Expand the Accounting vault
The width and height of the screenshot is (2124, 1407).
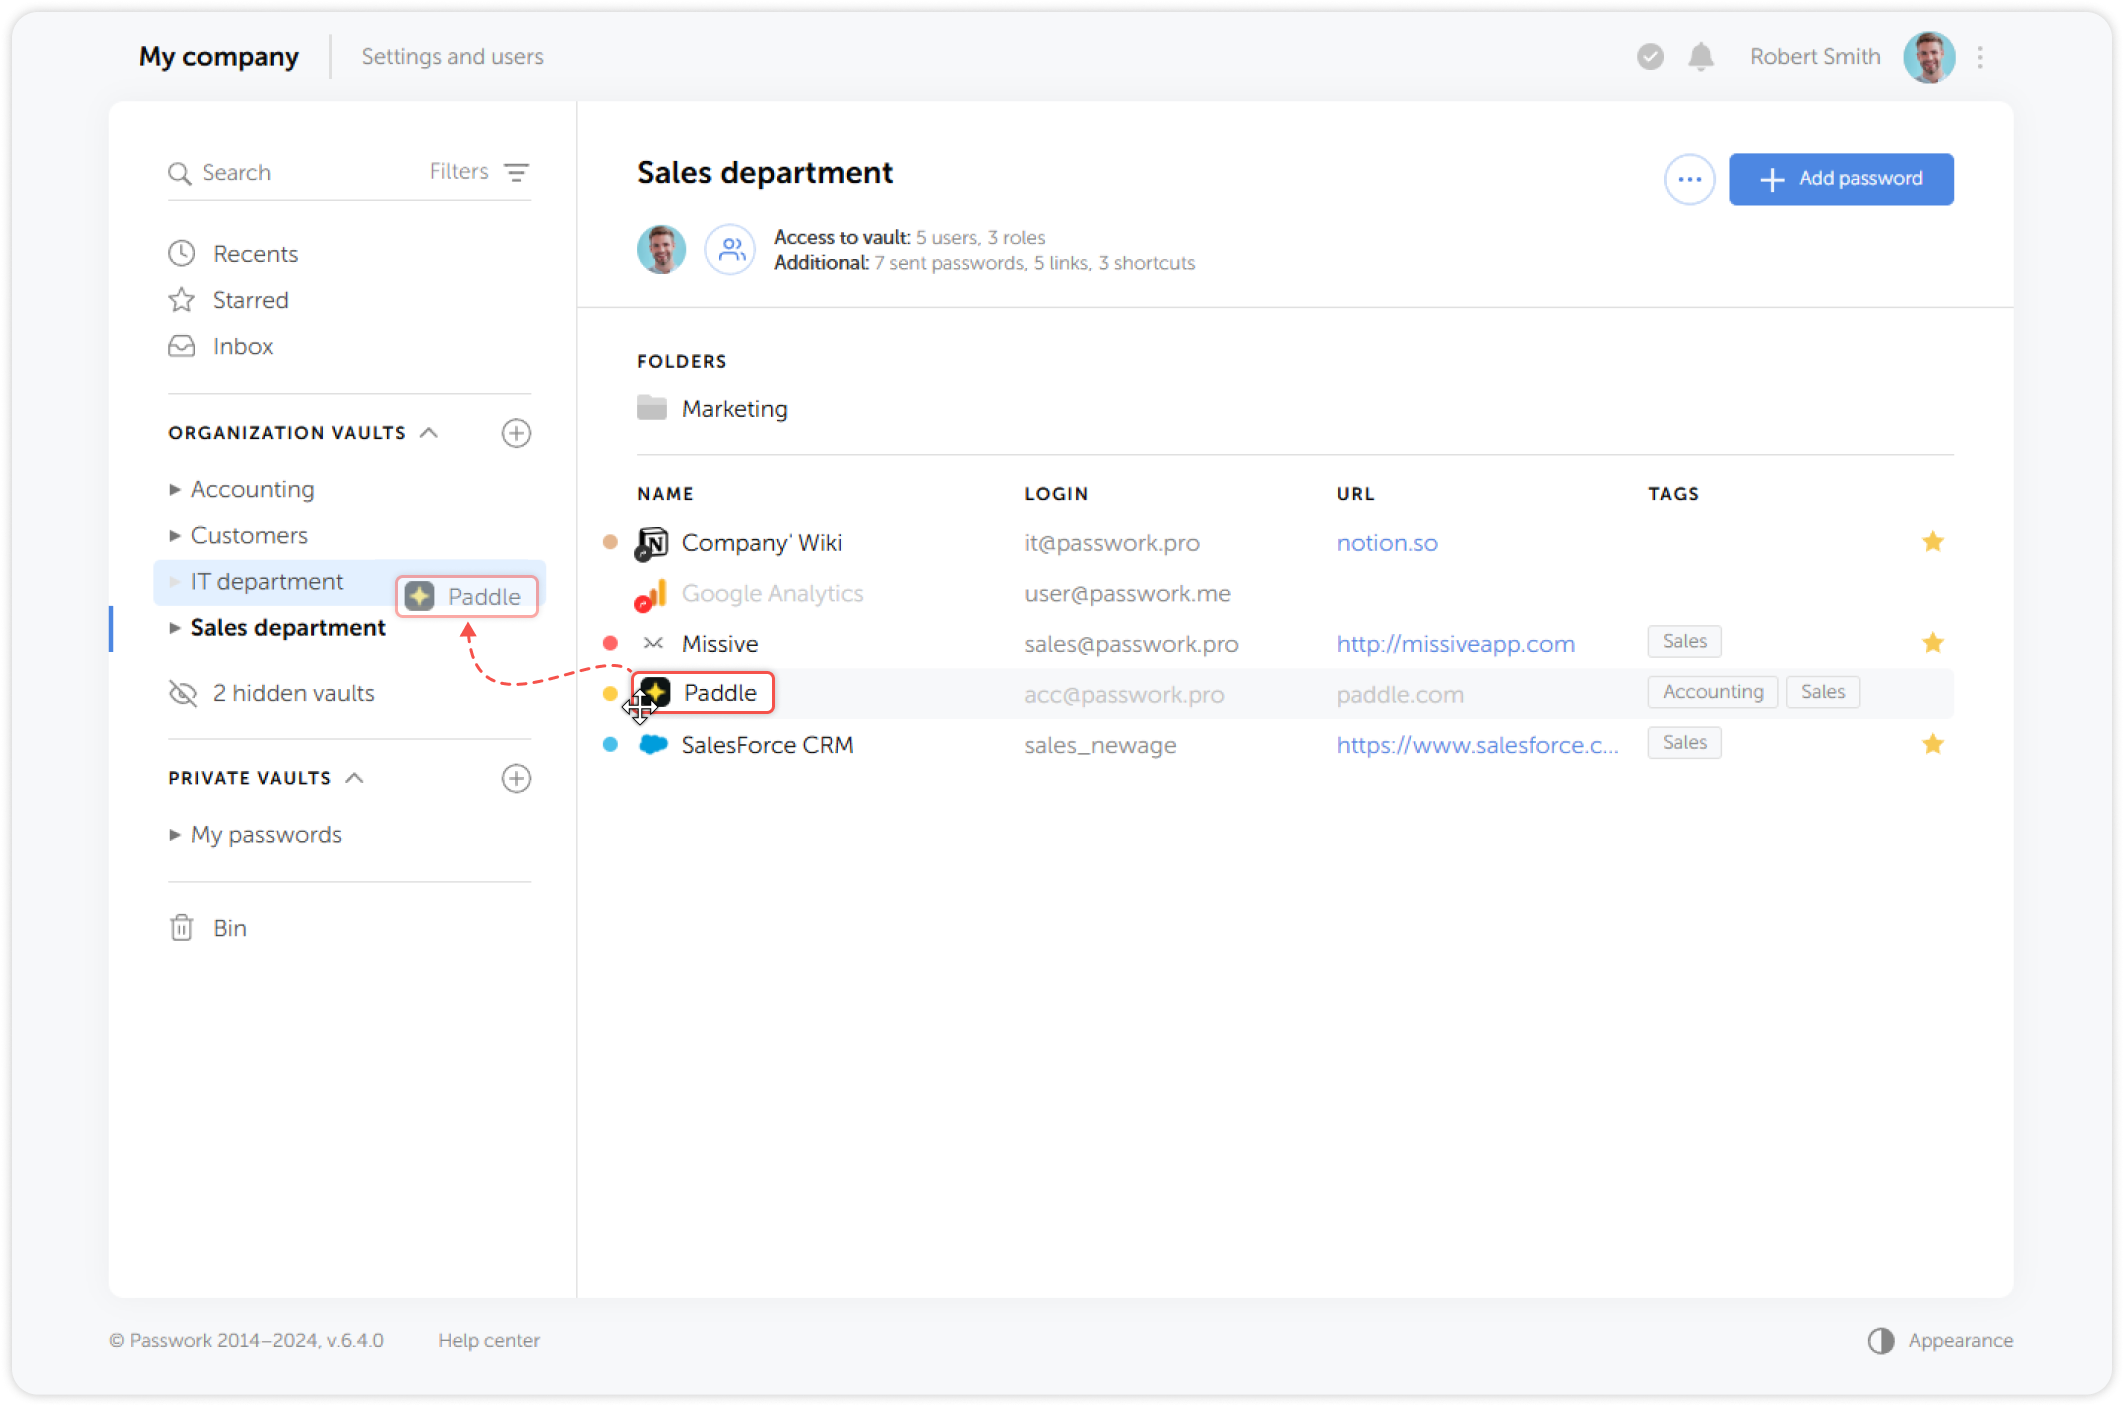[x=173, y=489]
